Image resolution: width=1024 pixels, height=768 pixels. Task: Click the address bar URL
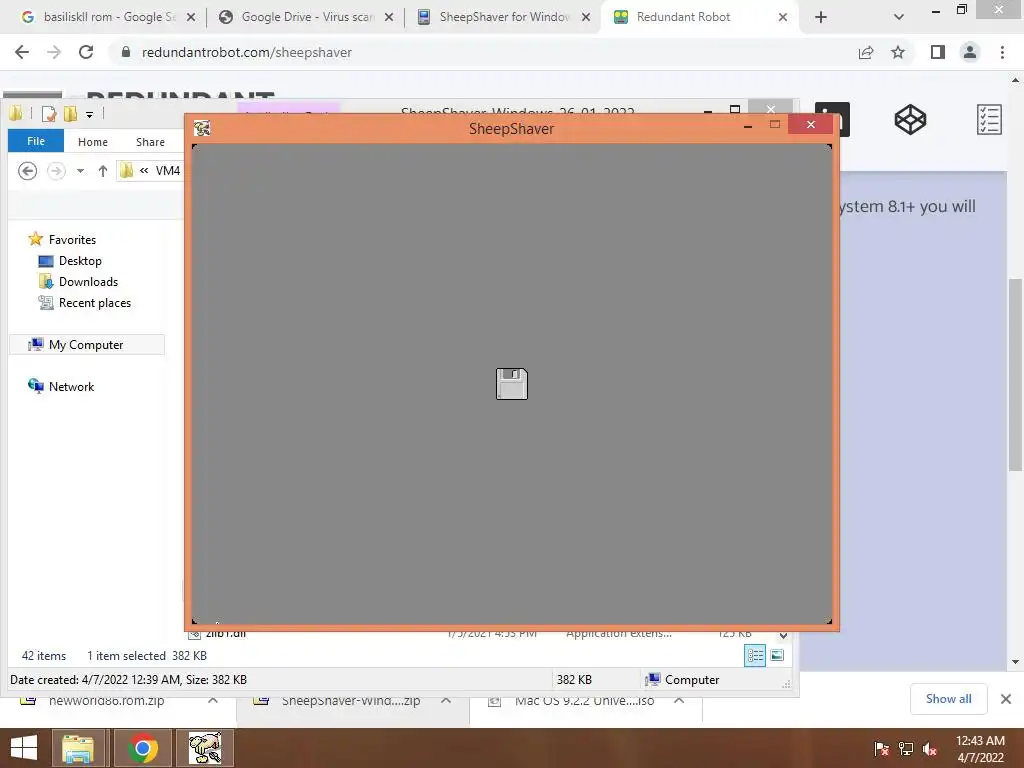click(x=247, y=52)
